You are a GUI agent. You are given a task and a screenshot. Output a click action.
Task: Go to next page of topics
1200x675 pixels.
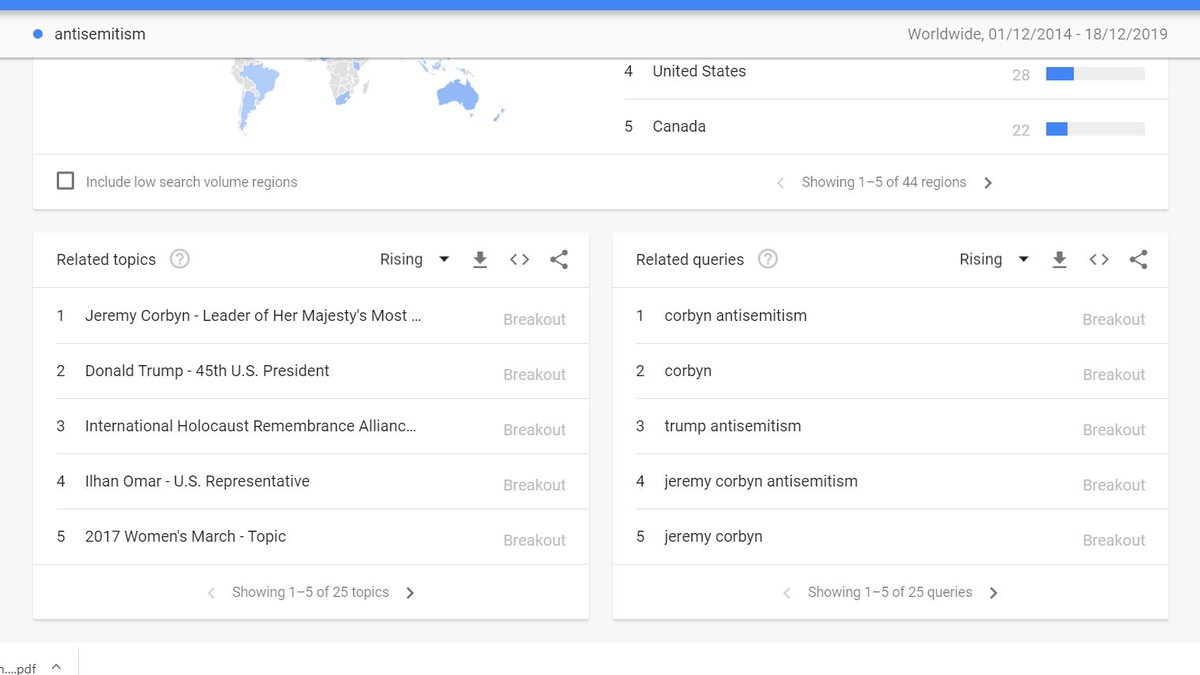click(x=410, y=593)
